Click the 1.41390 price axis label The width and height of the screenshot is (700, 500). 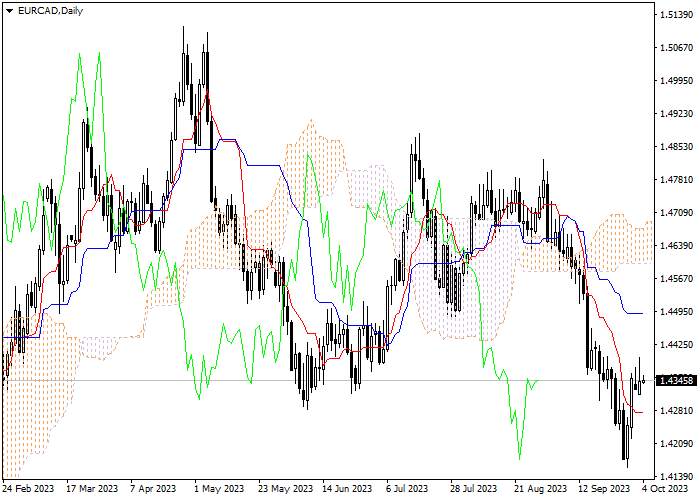(677, 477)
